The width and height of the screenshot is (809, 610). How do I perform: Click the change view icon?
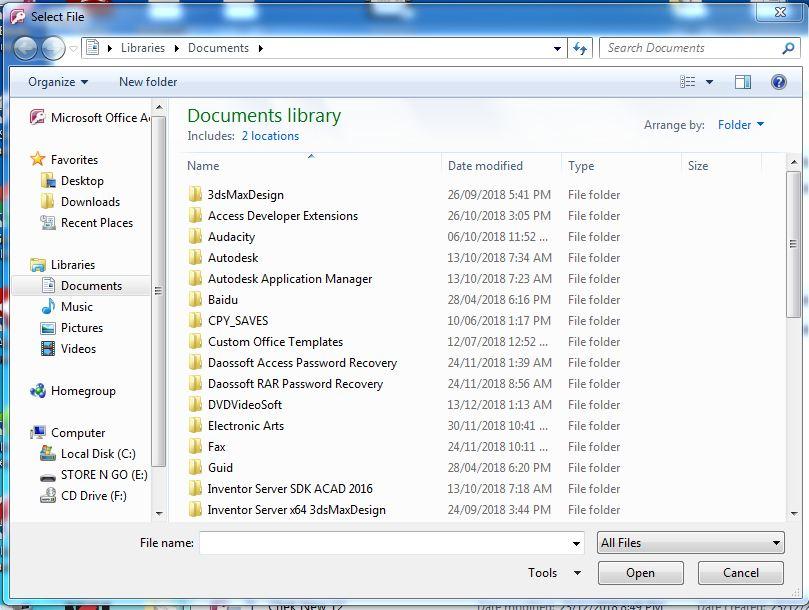[x=688, y=82]
